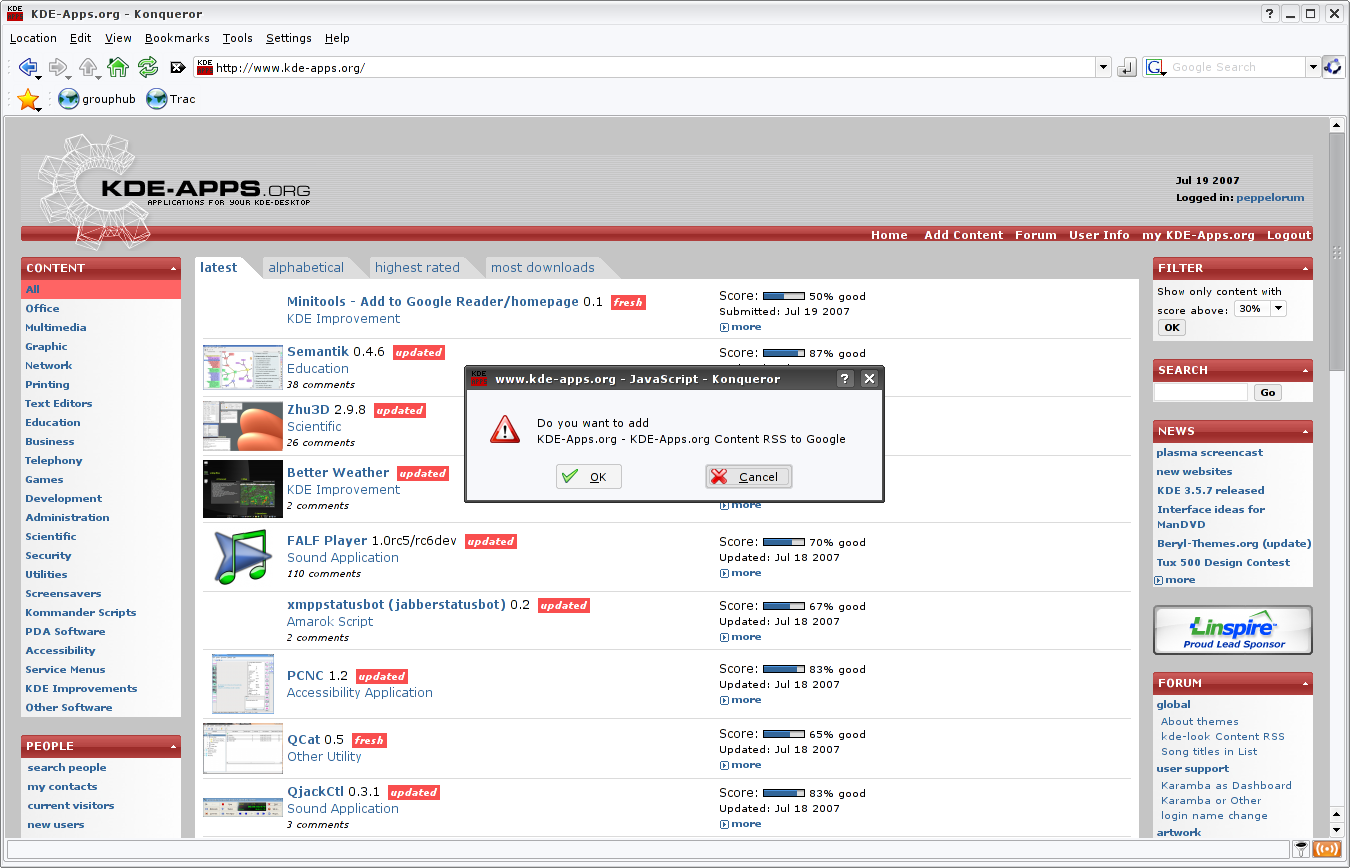
Task: Click the PCNC score bar at 83%
Action: click(x=783, y=669)
